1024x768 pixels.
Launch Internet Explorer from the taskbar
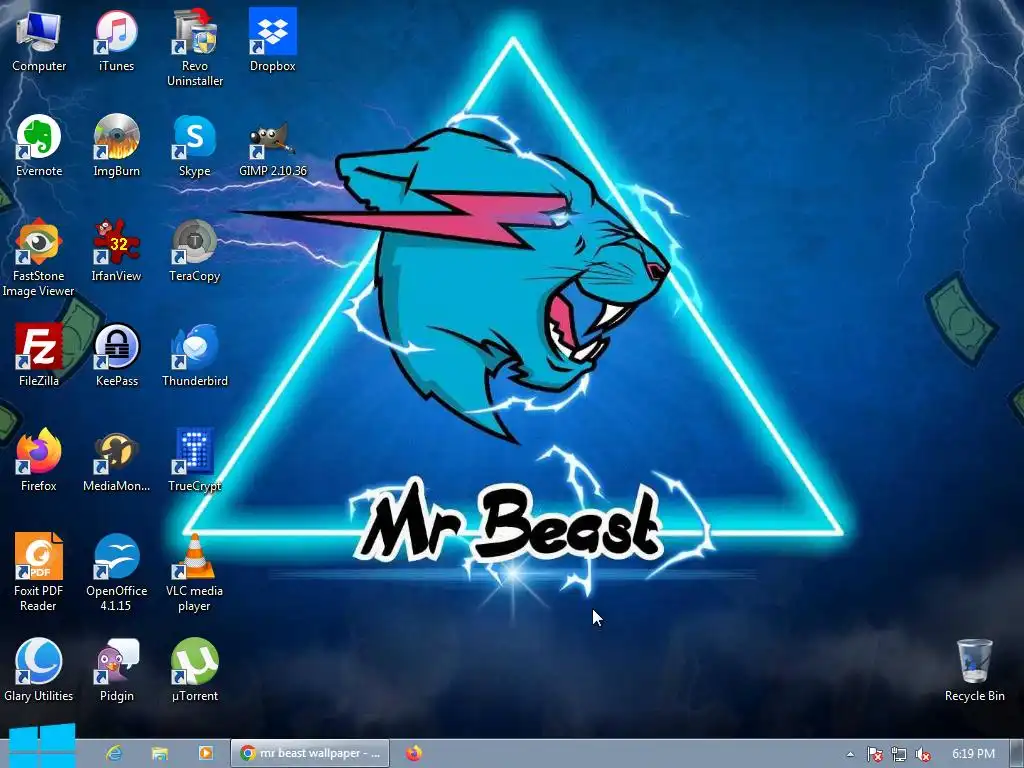114,754
